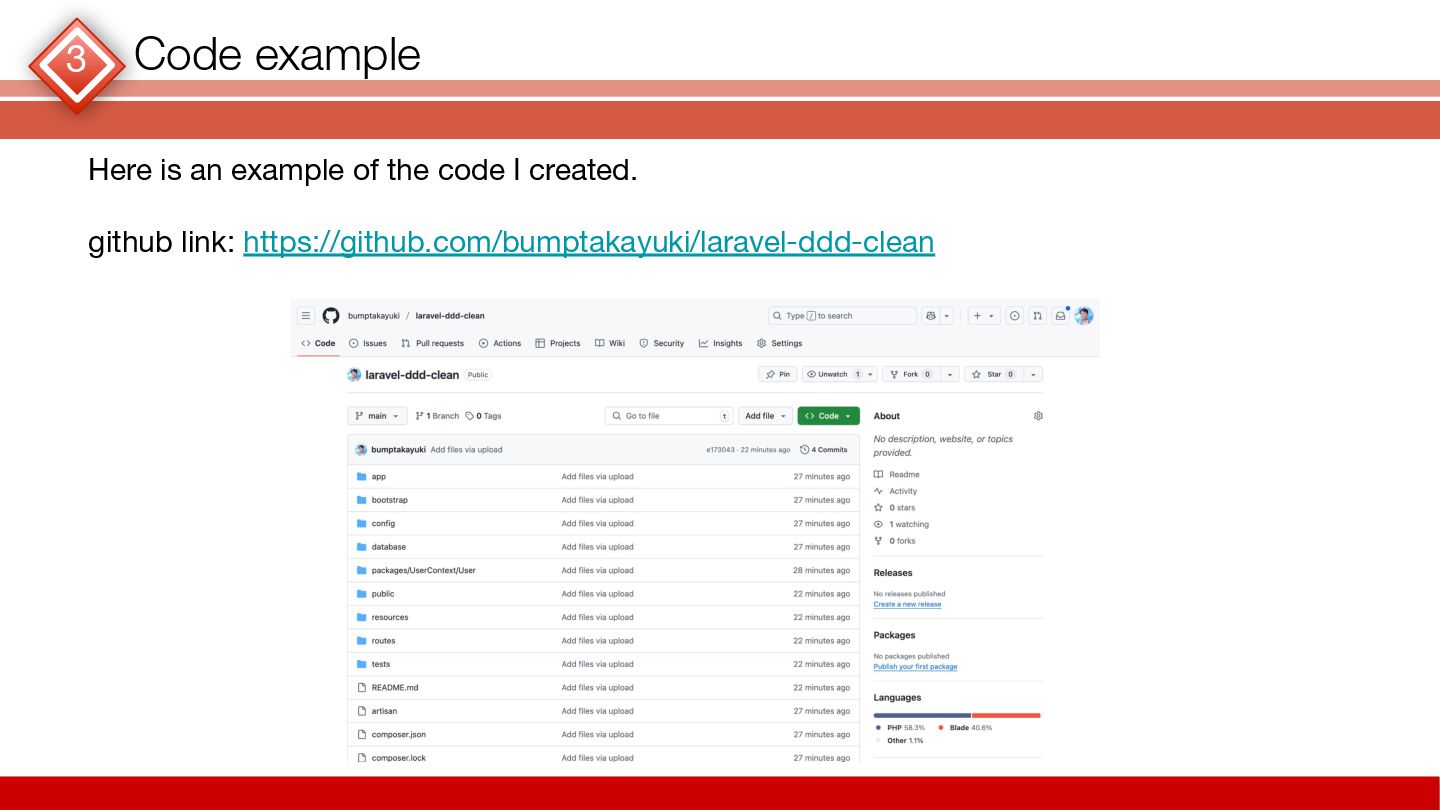Open the tests folder
This screenshot has width=1440, height=810.
[x=381, y=664]
